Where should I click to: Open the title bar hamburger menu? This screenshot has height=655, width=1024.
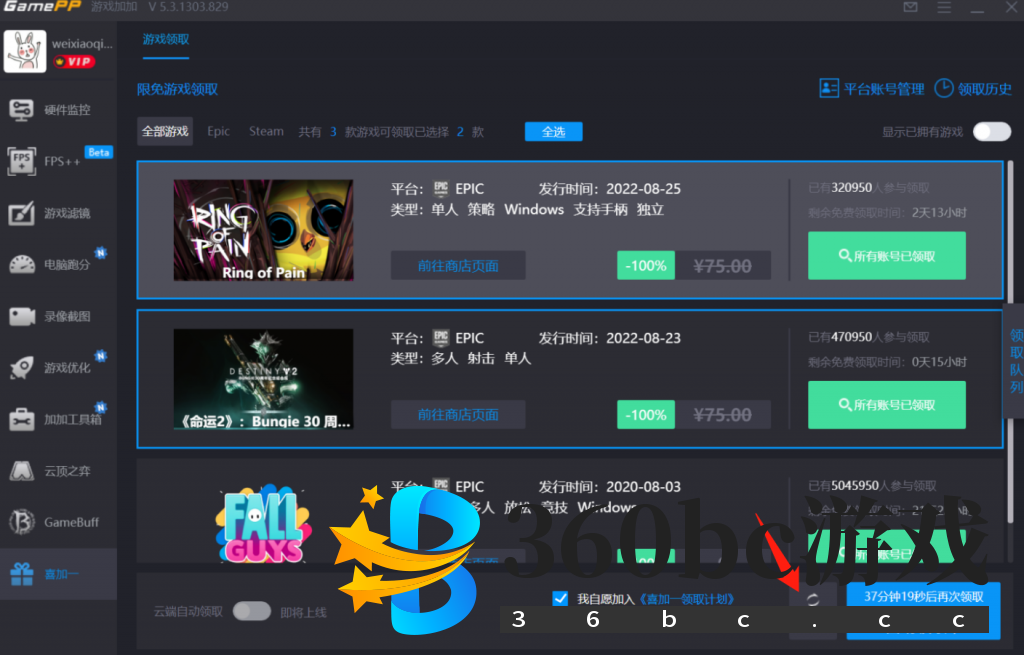[944, 8]
